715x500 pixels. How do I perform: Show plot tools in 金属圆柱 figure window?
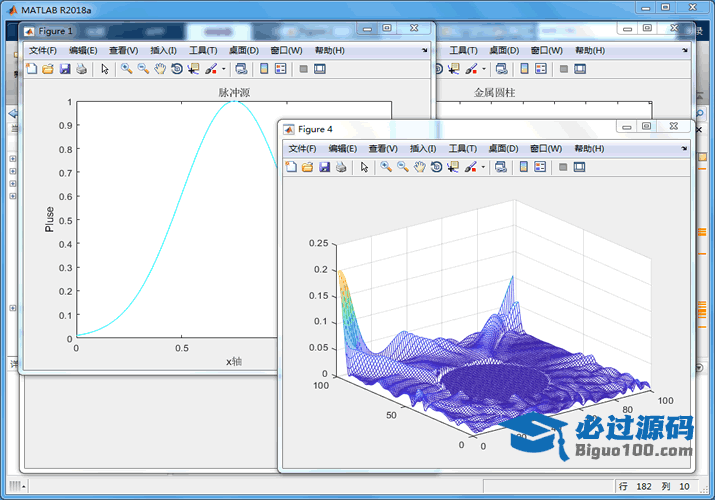click(x=580, y=69)
